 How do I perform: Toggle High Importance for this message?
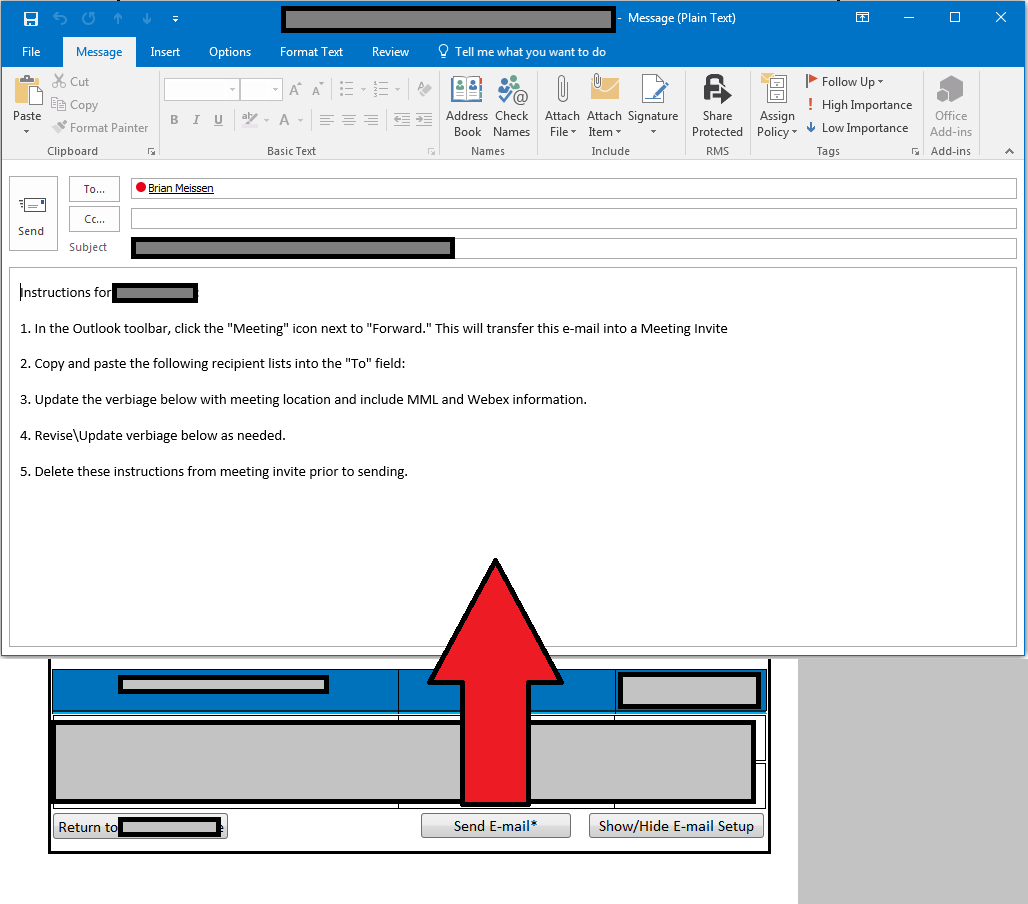tap(859, 104)
